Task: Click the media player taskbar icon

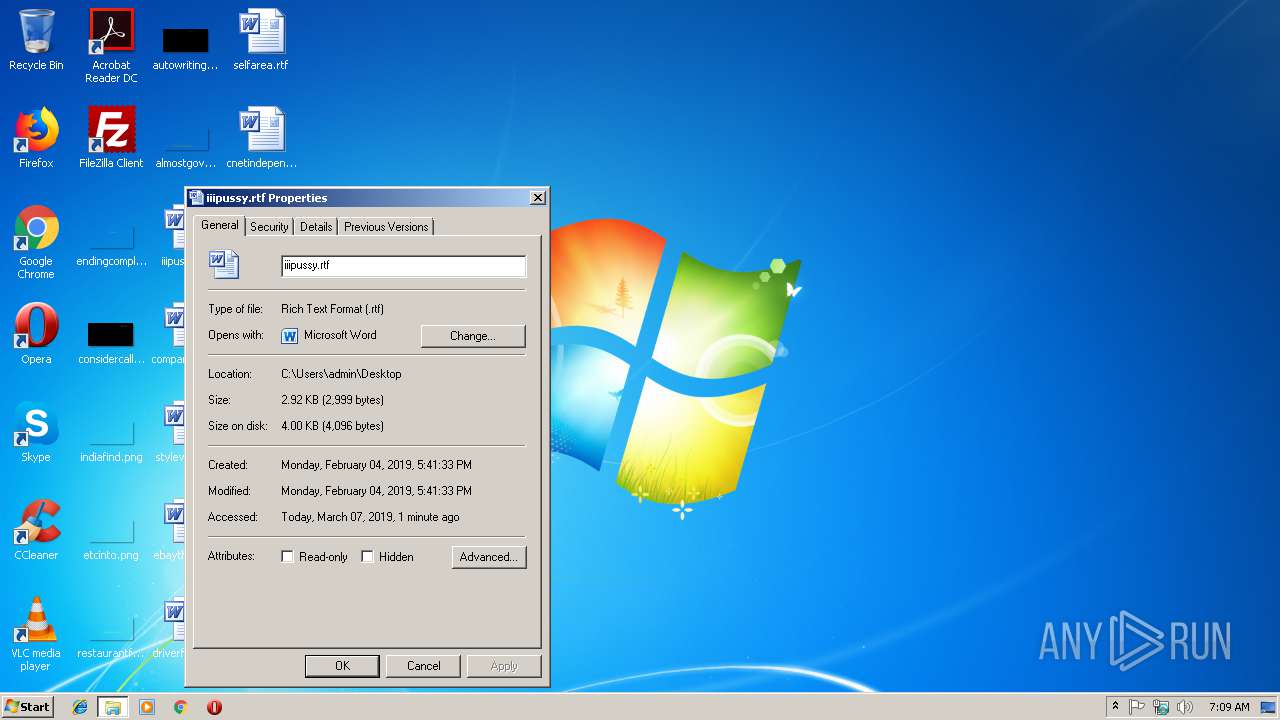Action: (147, 707)
